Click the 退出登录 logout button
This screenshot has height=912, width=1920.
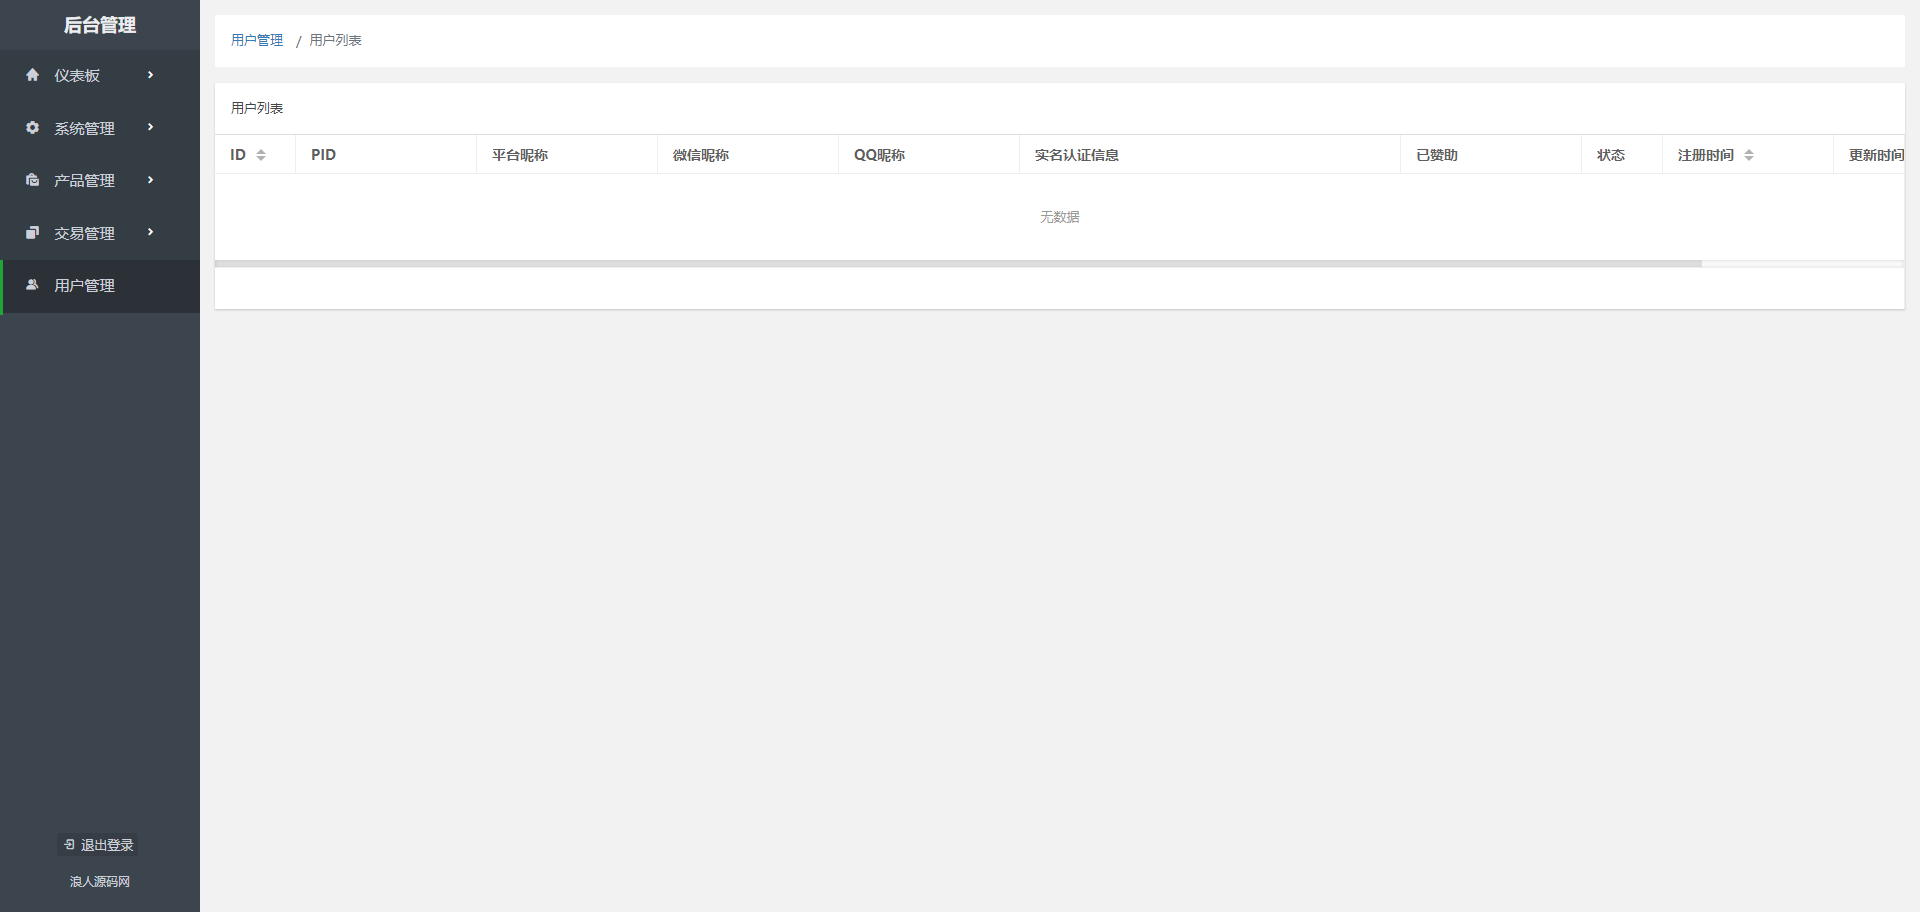point(99,845)
